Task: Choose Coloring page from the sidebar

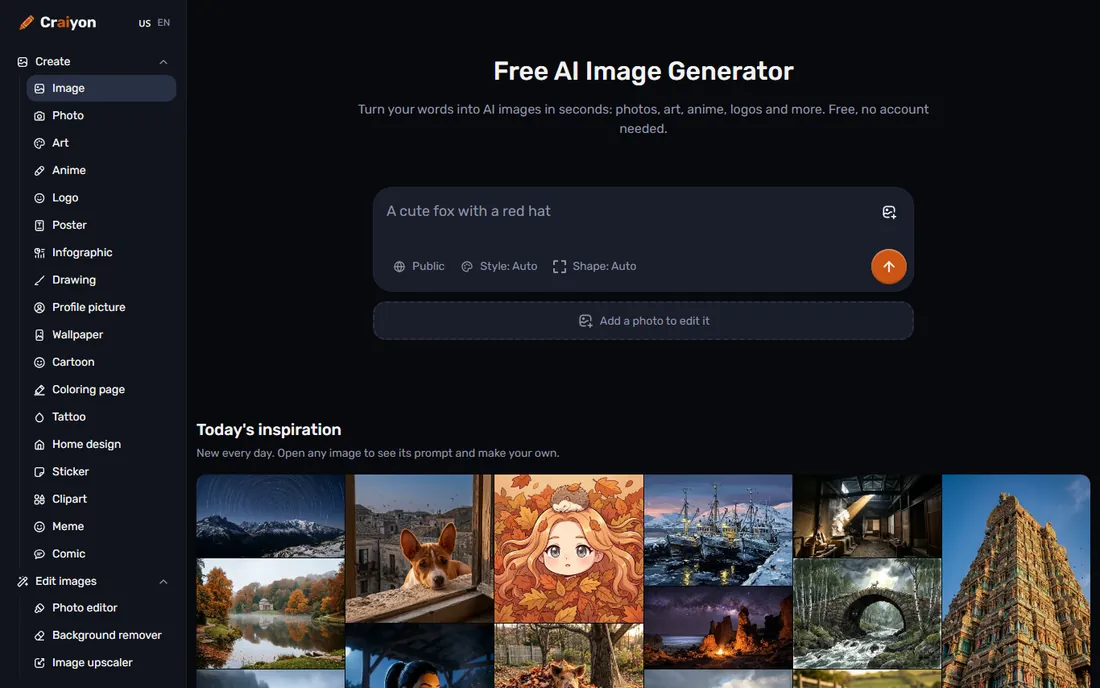Action: click(101, 389)
